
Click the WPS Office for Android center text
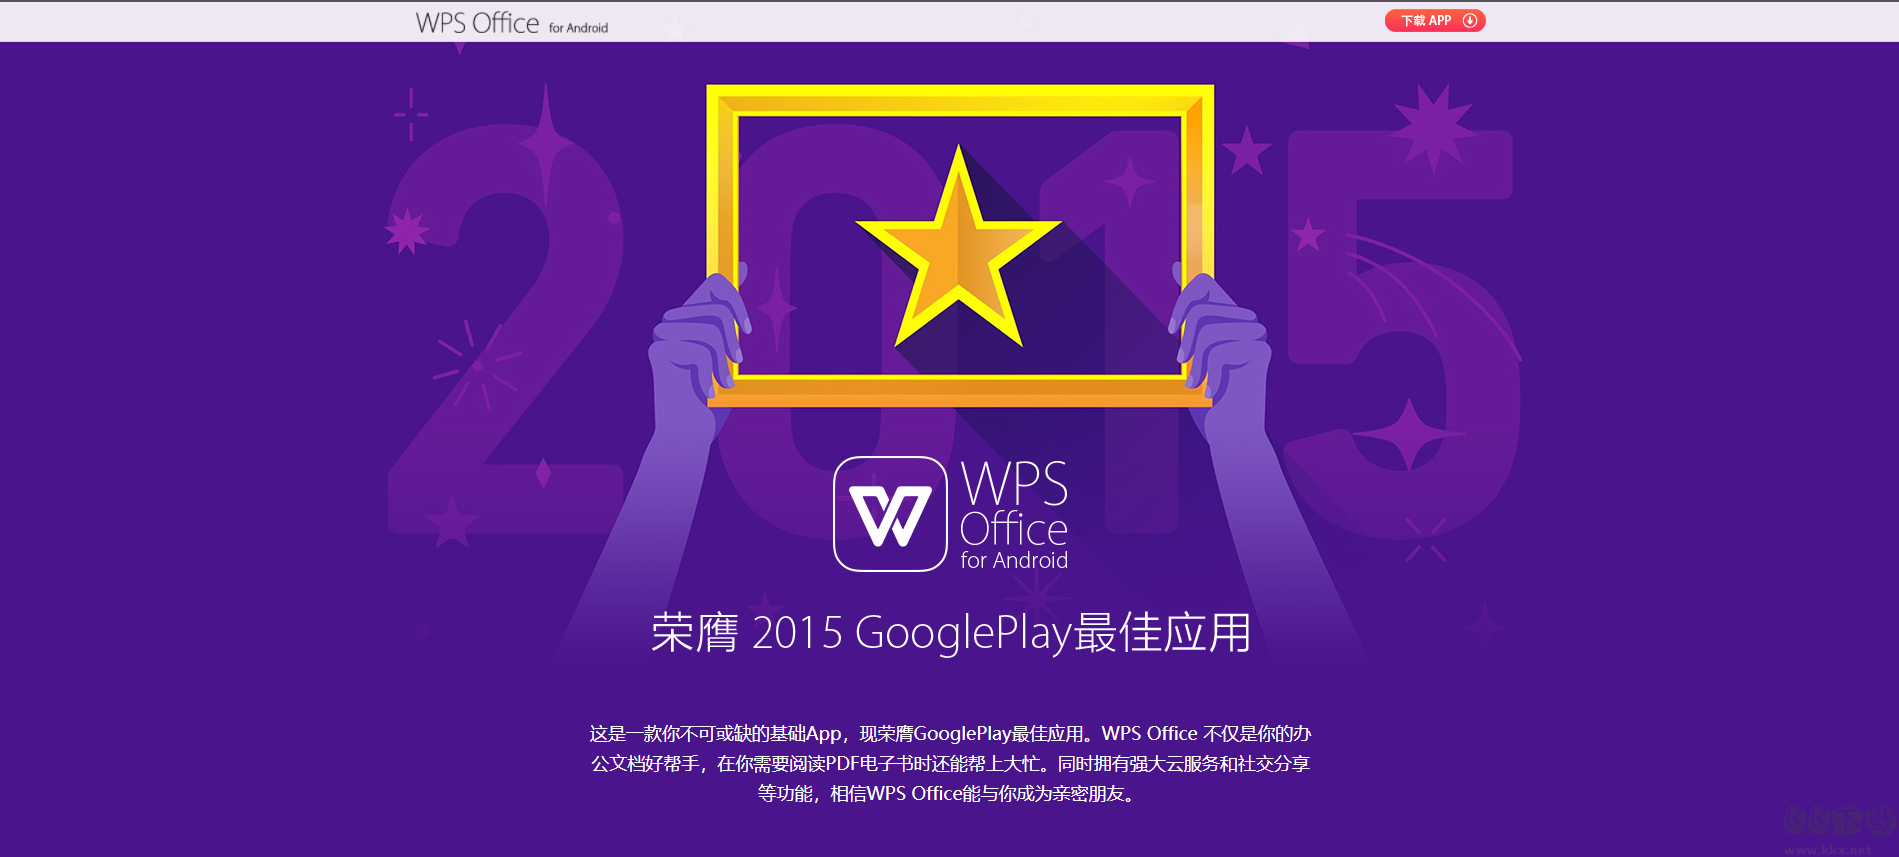(x=1014, y=515)
